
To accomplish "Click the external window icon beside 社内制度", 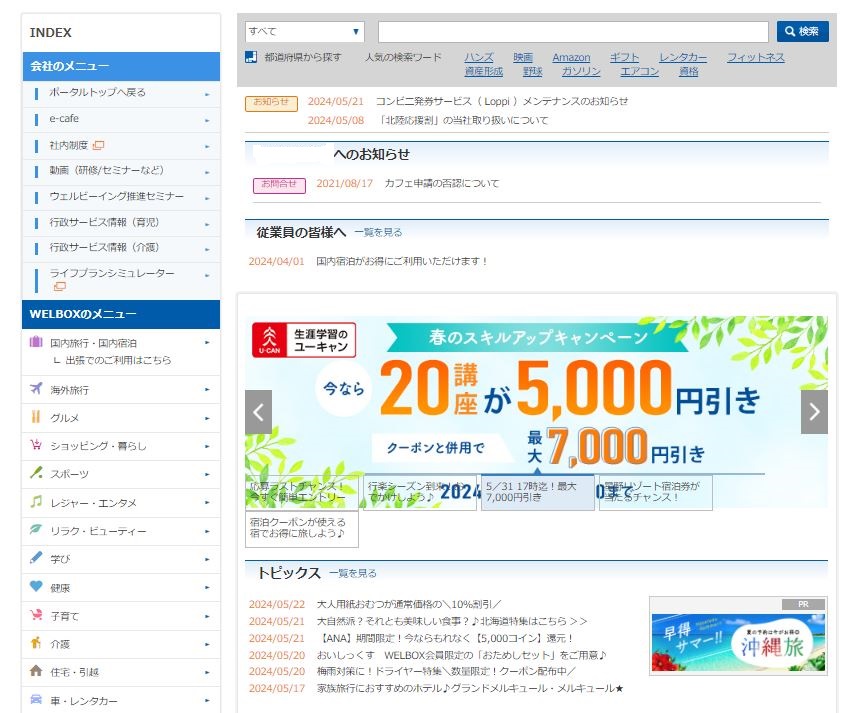I will tap(98, 145).
